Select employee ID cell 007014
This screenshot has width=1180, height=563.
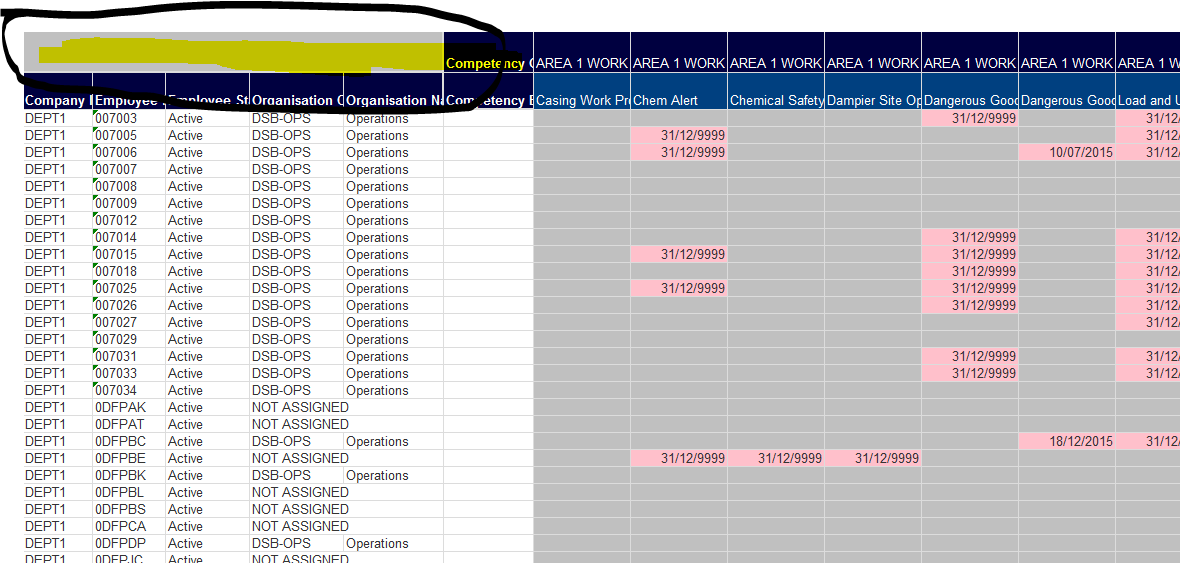tap(129, 237)
